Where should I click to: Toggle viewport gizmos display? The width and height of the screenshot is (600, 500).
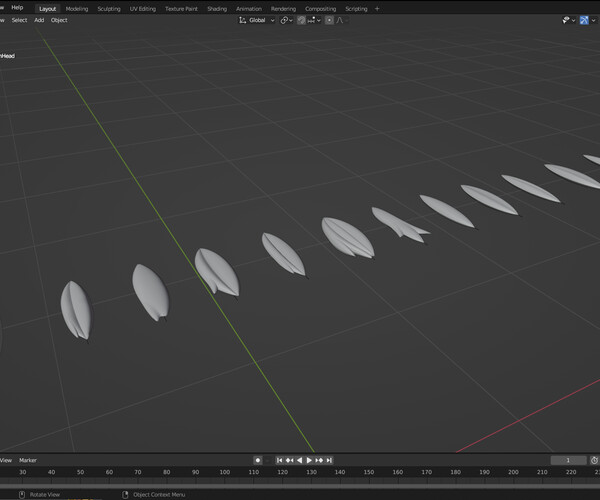point(584,20)
